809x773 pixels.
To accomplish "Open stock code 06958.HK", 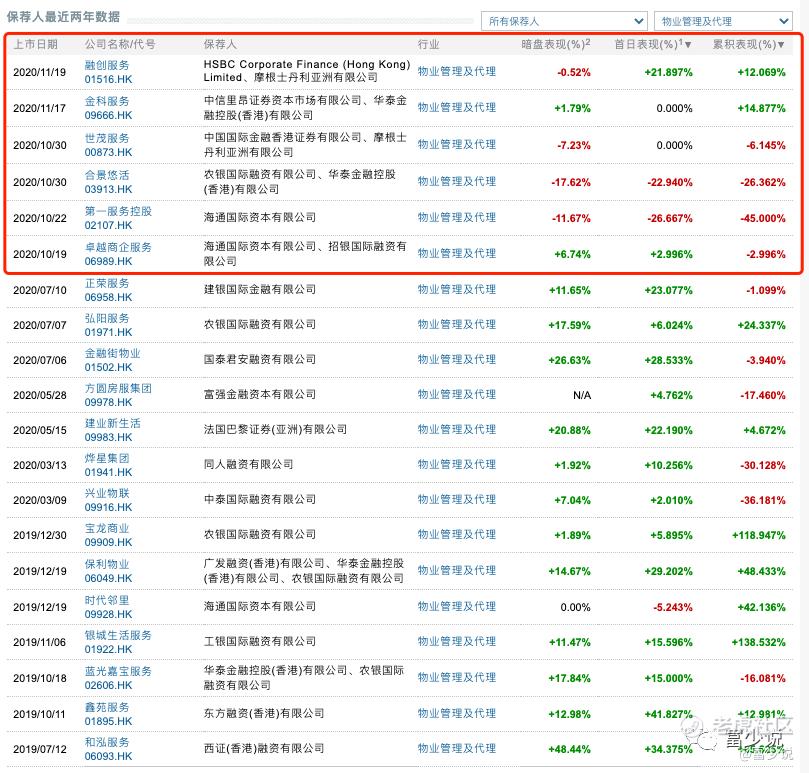I will click(x=108, y=297).
